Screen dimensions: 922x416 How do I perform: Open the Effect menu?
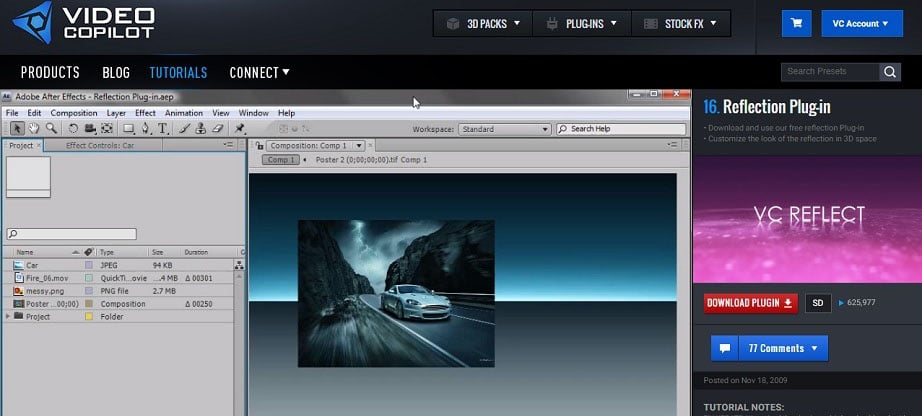click(145, 113)
